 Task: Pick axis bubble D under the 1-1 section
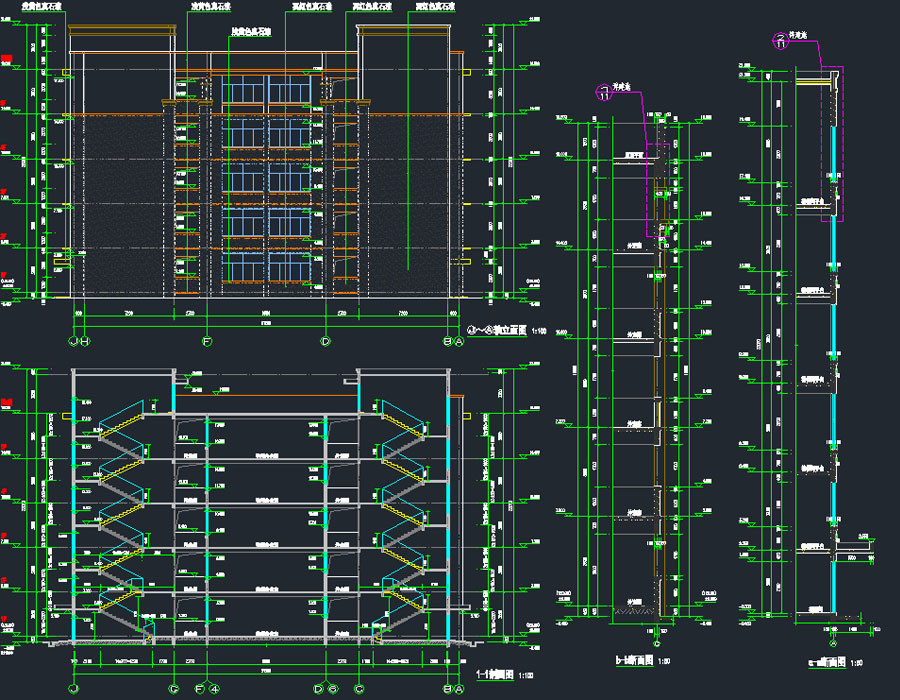(319, 689)
